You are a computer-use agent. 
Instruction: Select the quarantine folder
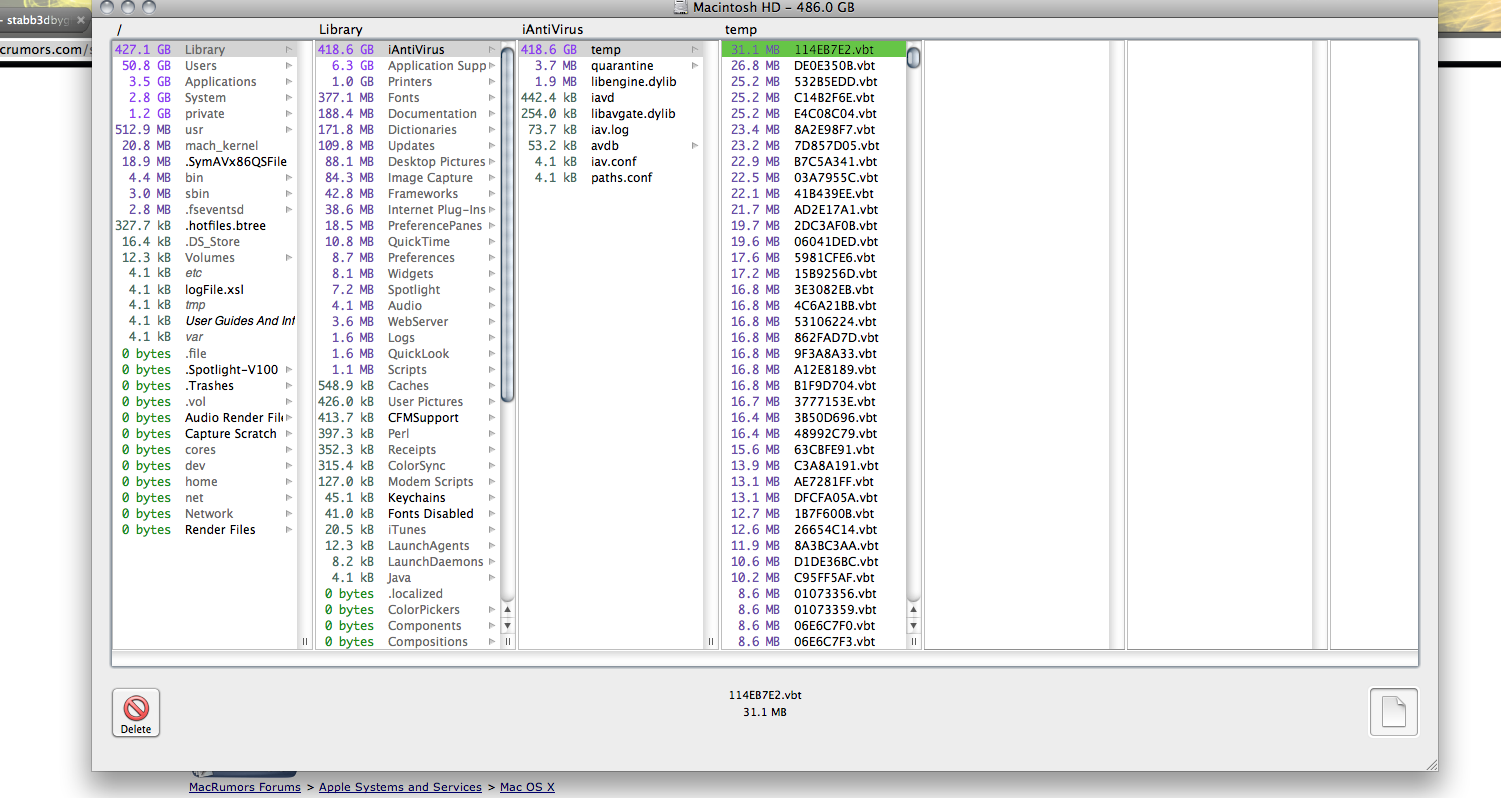pos(611,65)
